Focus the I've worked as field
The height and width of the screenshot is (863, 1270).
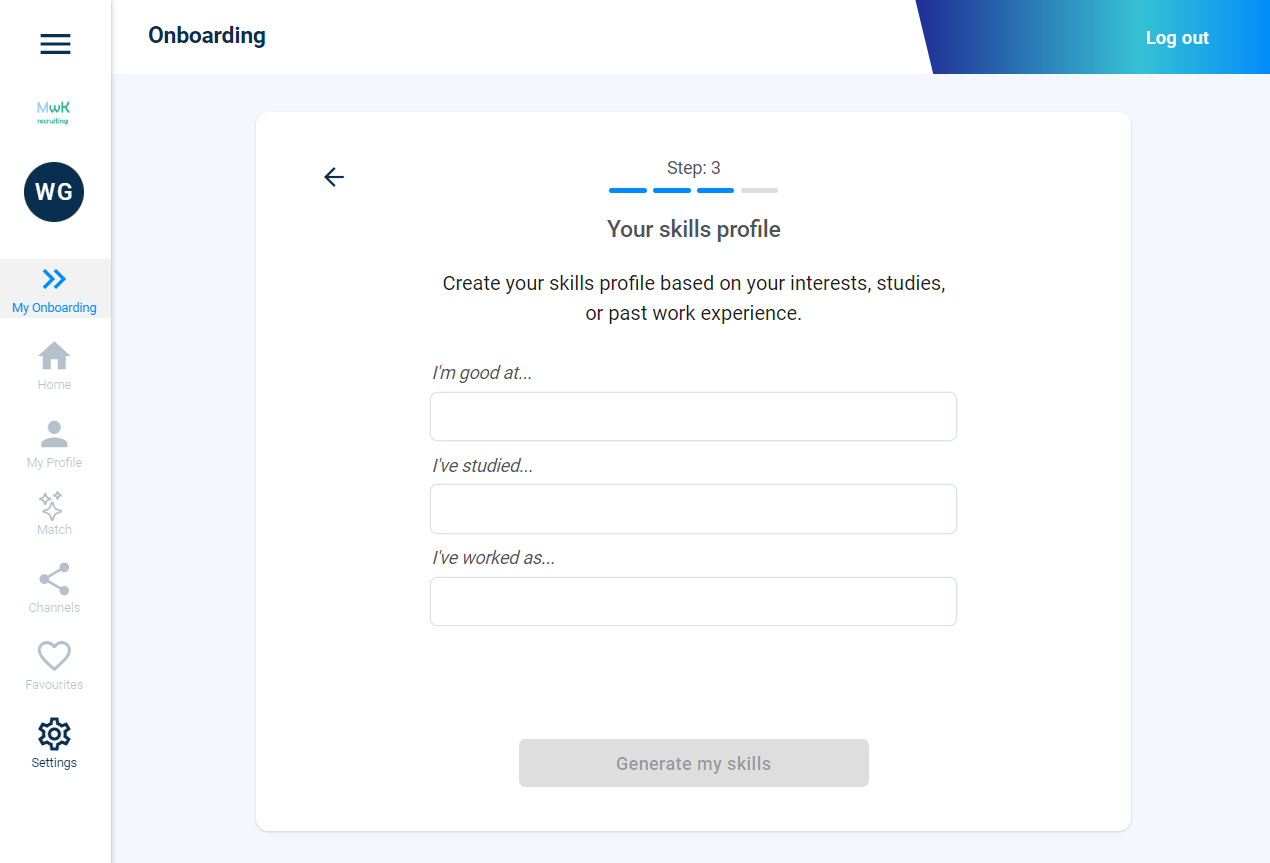coord(693,601)
